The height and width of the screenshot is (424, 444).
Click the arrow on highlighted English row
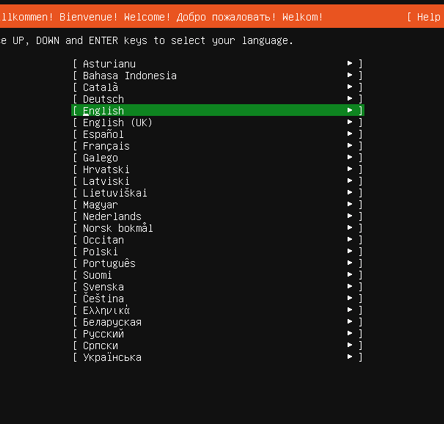[x=350, y=110]
